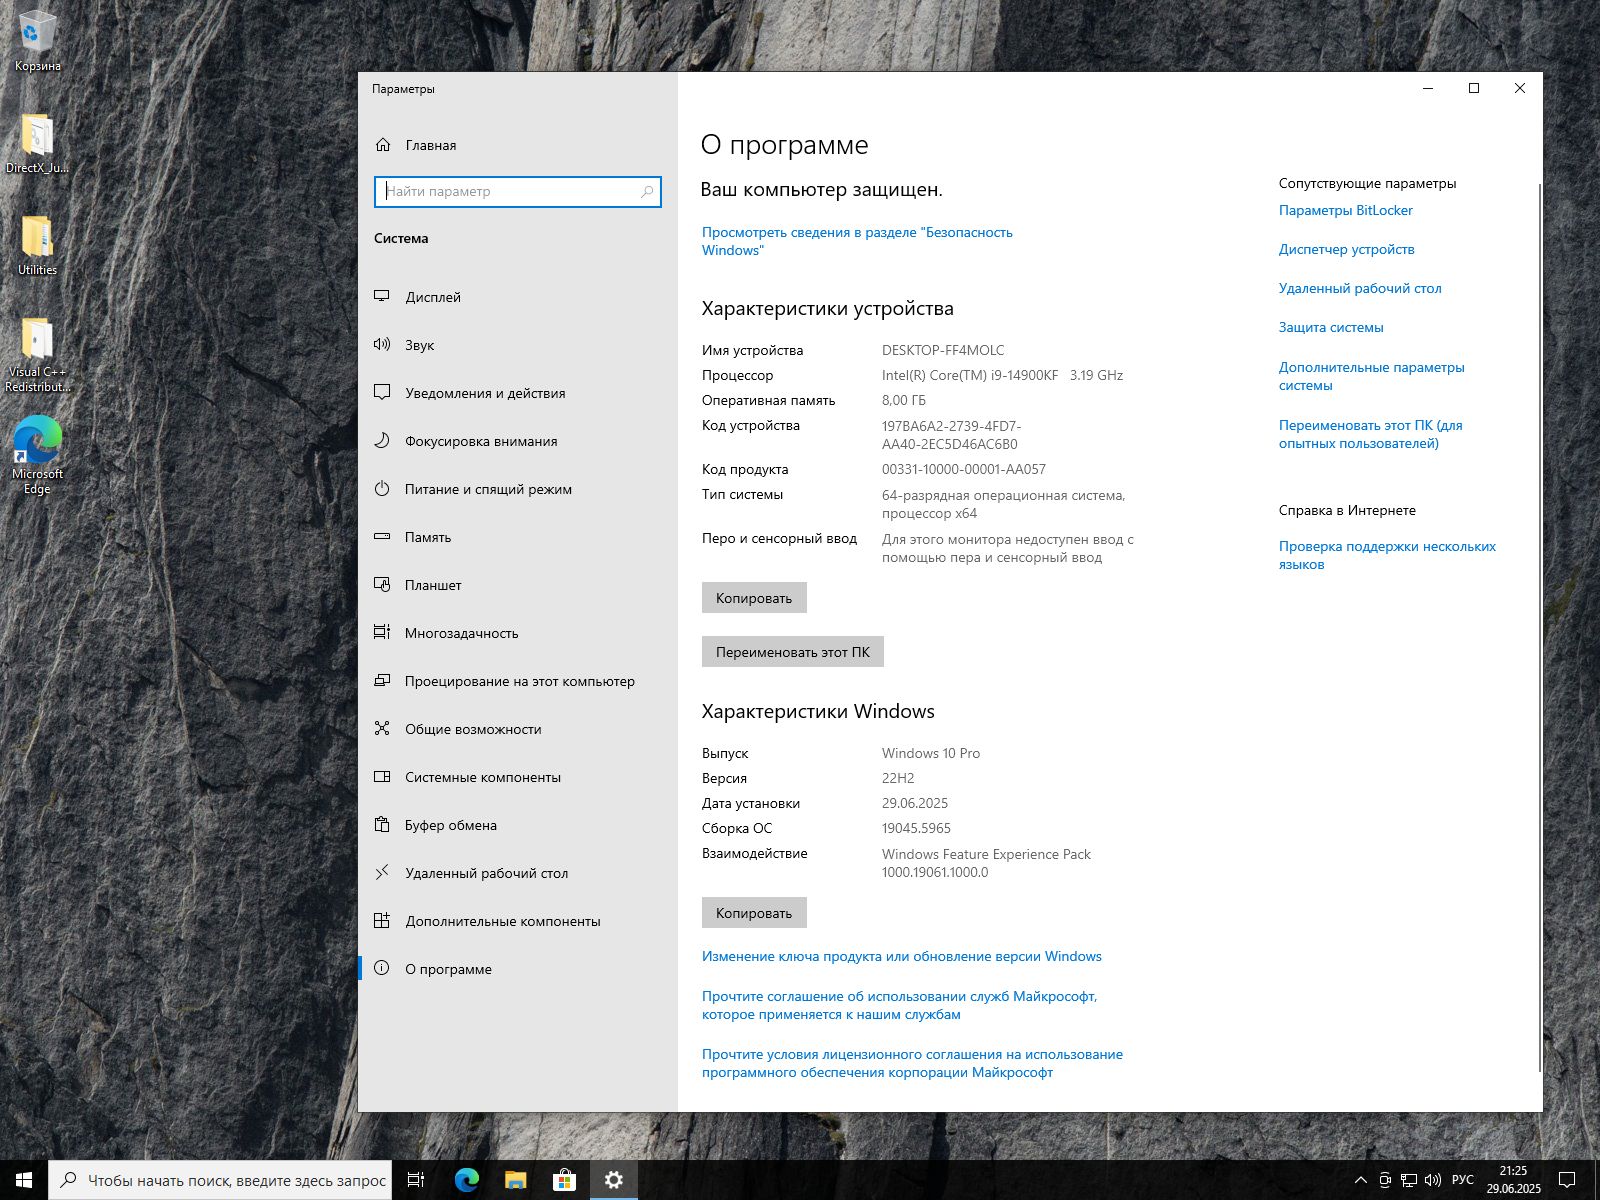Image resolution: width=1600 pixels, height=1200 pixels.
Task: Open Удаленный рабочий стол related link
Action: pos(1360,288)
